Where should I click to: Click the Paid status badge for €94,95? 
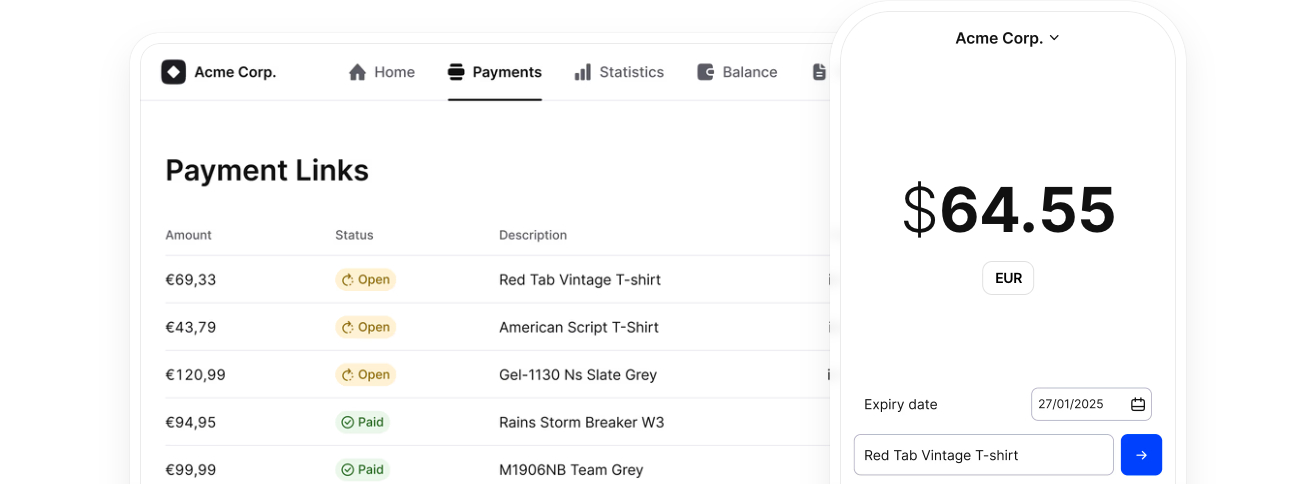[x=362, y=422]
